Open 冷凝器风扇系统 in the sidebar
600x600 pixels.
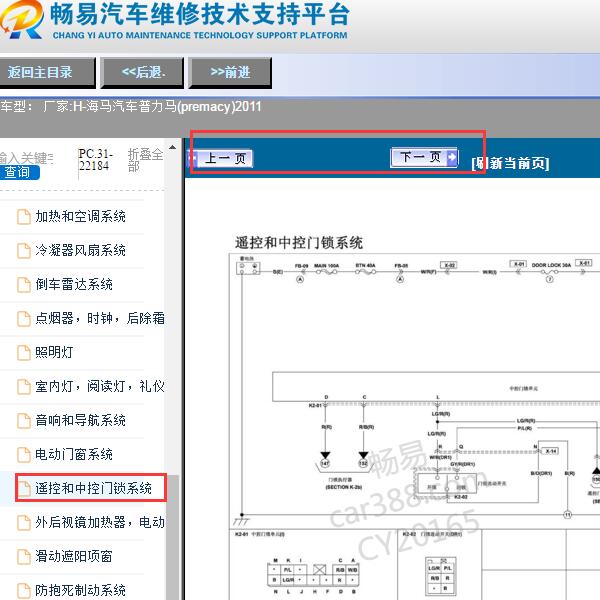tap(80, 251)
